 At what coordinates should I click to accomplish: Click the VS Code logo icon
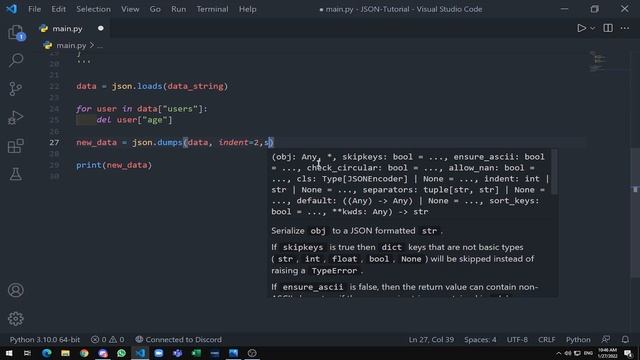coord(11,9)
